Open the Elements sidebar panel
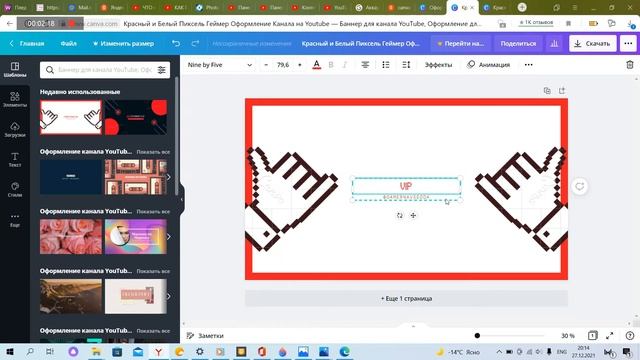 coord(15,100)
